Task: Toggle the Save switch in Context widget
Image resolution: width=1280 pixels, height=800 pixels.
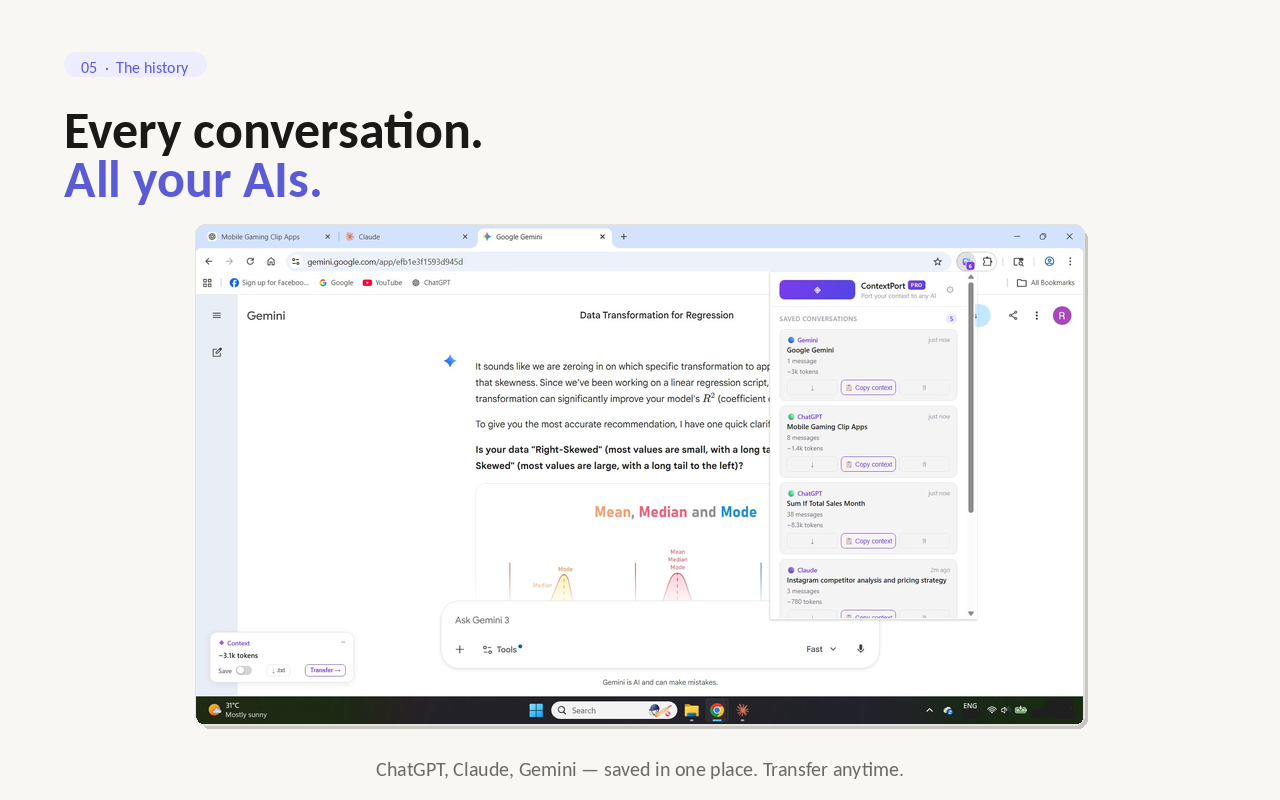Action: point(243,671)
